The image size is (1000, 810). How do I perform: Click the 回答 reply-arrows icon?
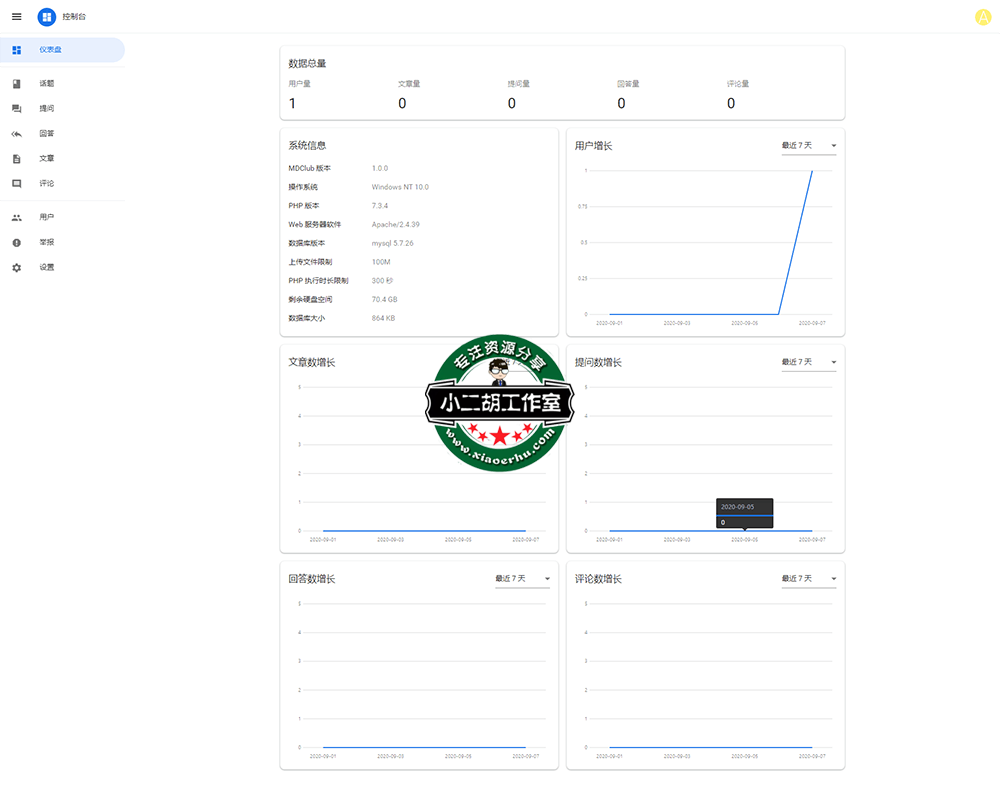click(16, 134)
